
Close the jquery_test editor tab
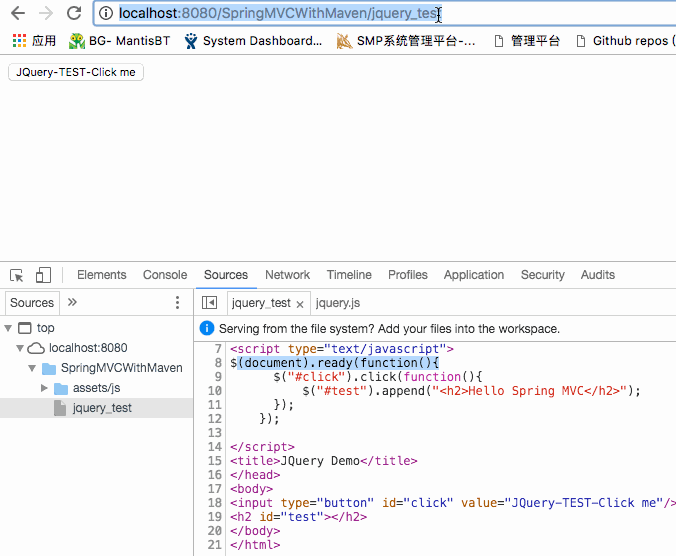300,304
